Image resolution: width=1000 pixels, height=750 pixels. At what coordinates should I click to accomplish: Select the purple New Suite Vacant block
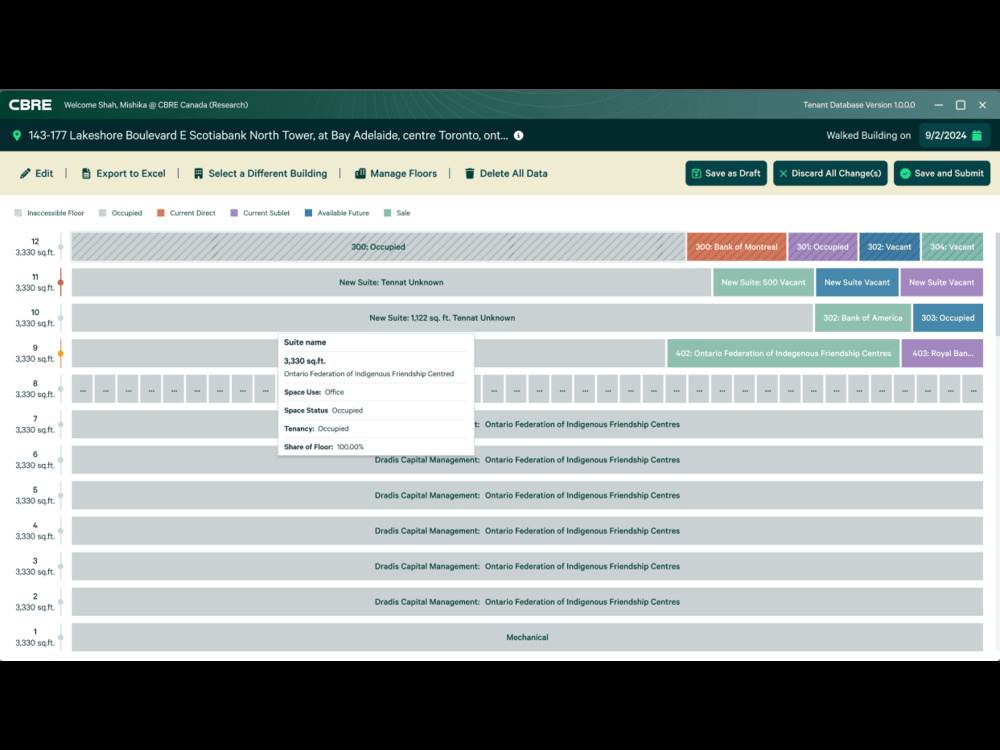pos(942,283)
